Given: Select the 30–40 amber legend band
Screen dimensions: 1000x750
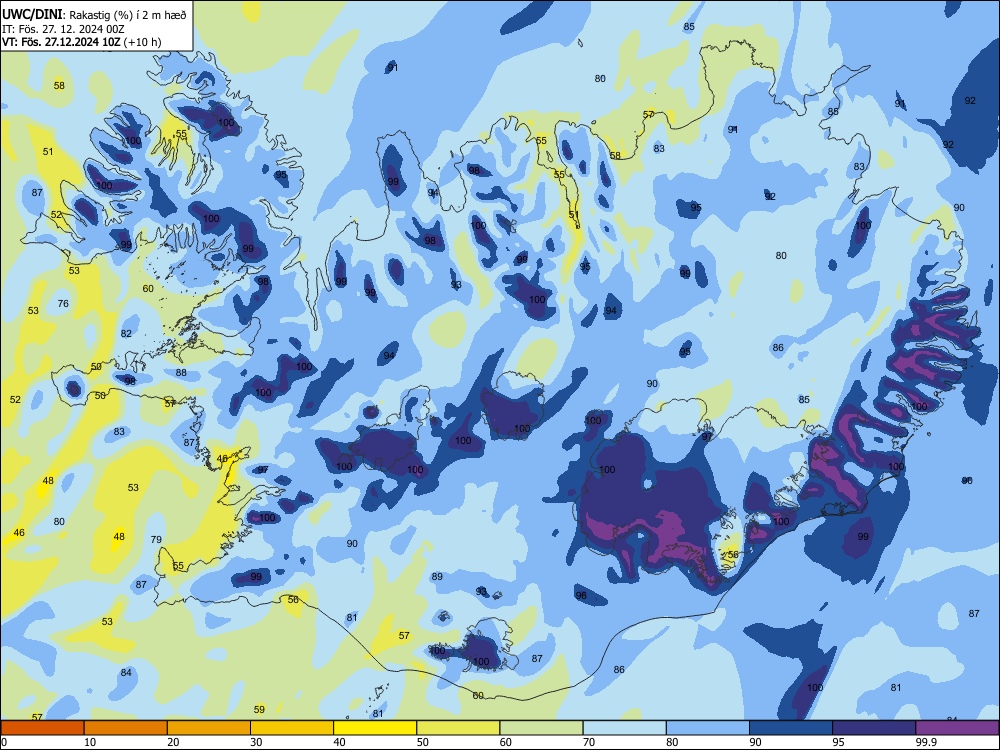Looking at the screenshot, I should click(292, 728).
